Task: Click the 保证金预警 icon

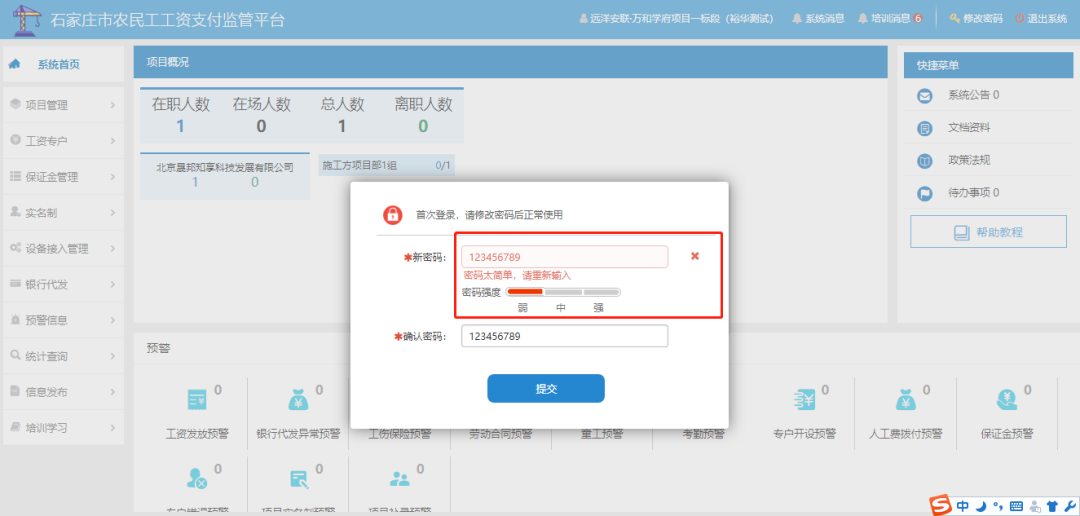Action: [x=1007, y=400]
